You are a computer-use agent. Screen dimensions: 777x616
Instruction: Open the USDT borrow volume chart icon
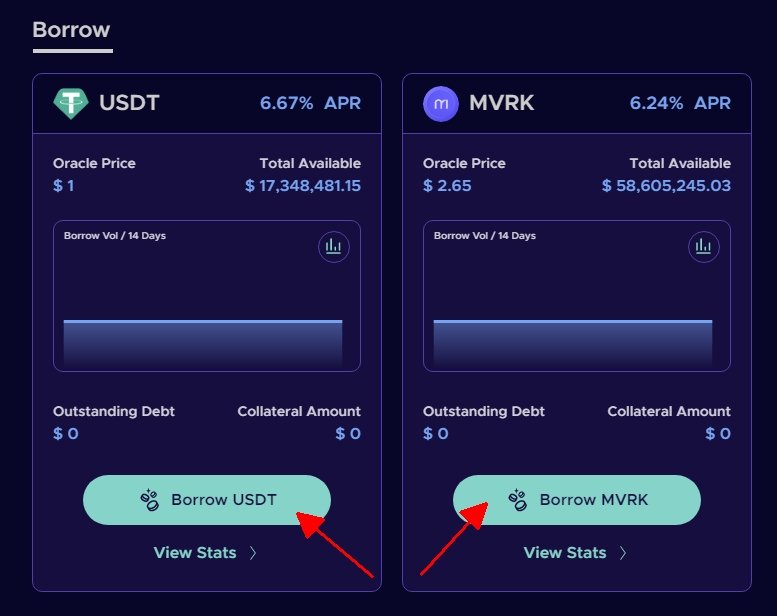click(x=333, y=246)
